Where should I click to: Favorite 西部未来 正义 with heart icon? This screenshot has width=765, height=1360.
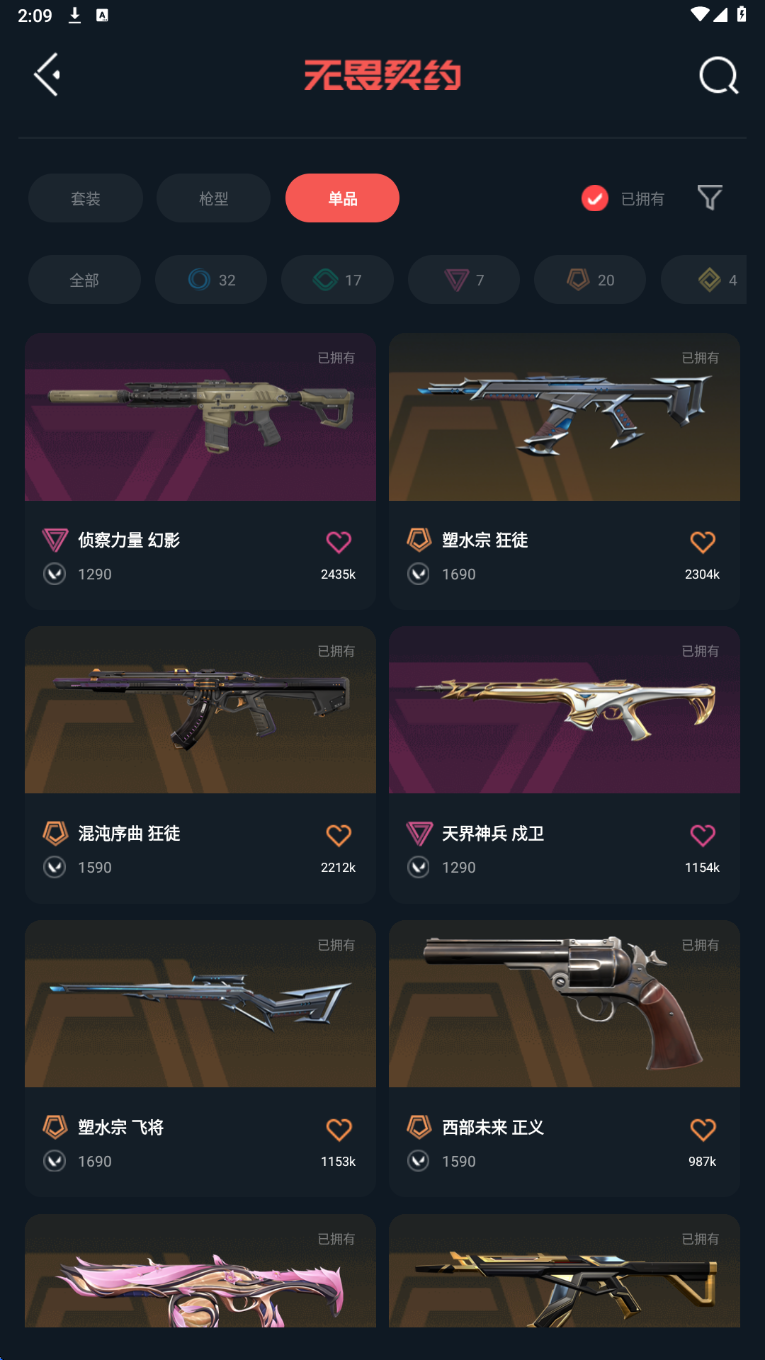click(x=703, y=1129)
